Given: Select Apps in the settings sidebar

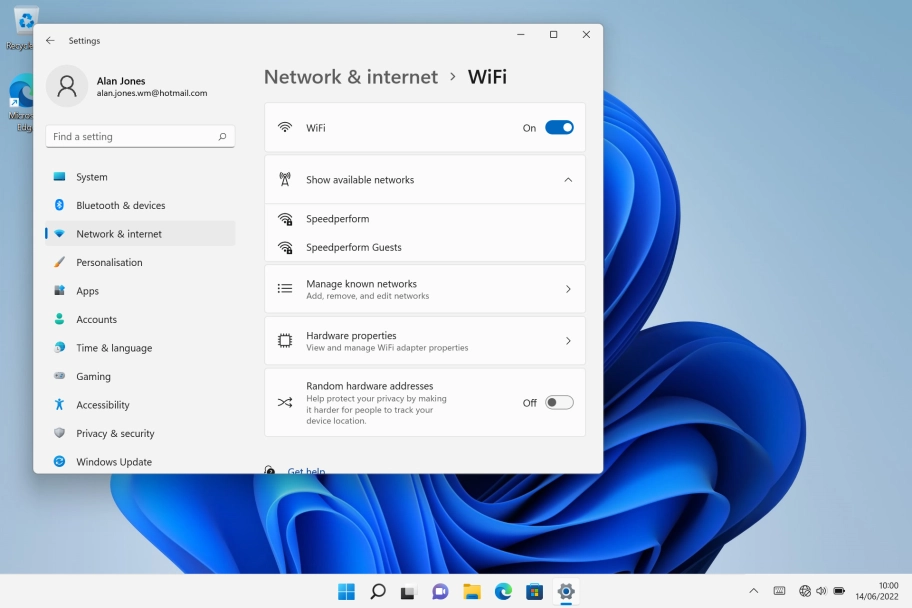Looking at the screenshot, I should 88,291.
